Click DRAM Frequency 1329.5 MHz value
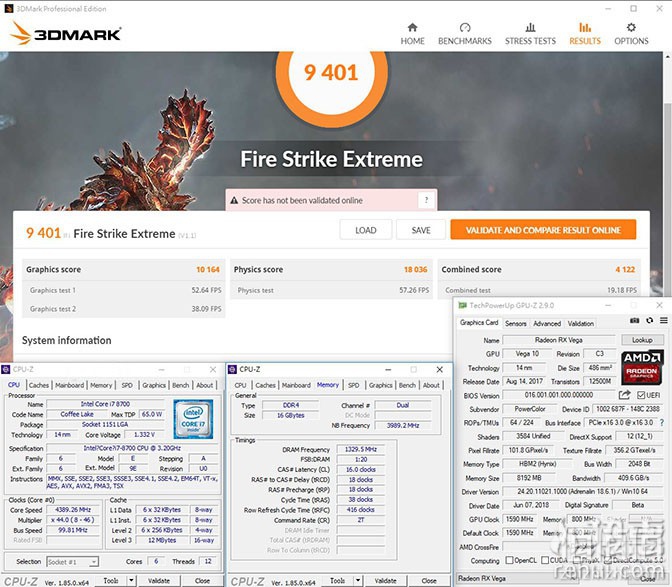This screenshot has height=587, width=672. [x=361, y=449]
